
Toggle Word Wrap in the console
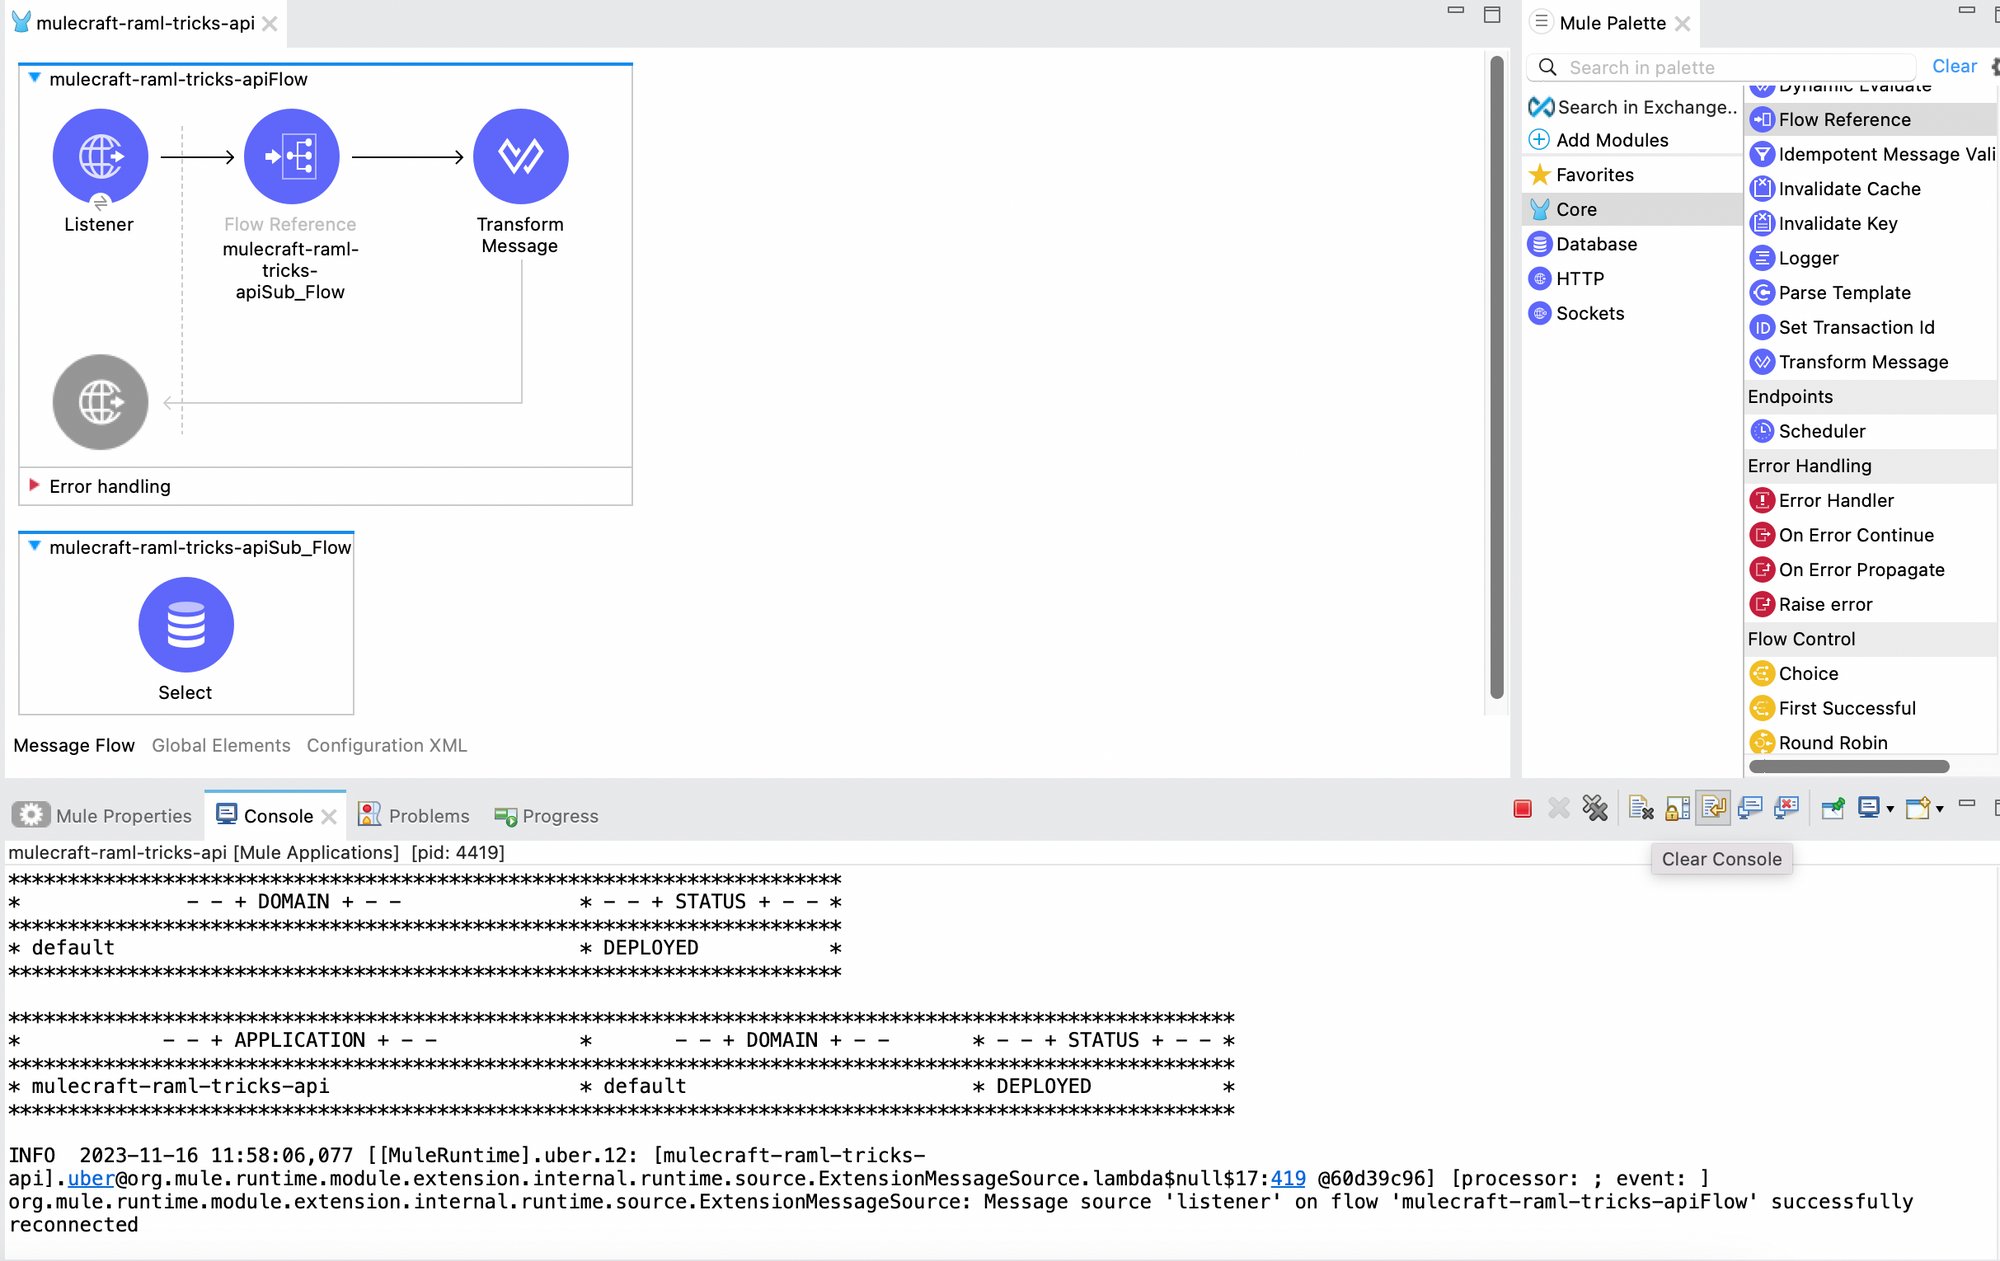point(1713,809)
